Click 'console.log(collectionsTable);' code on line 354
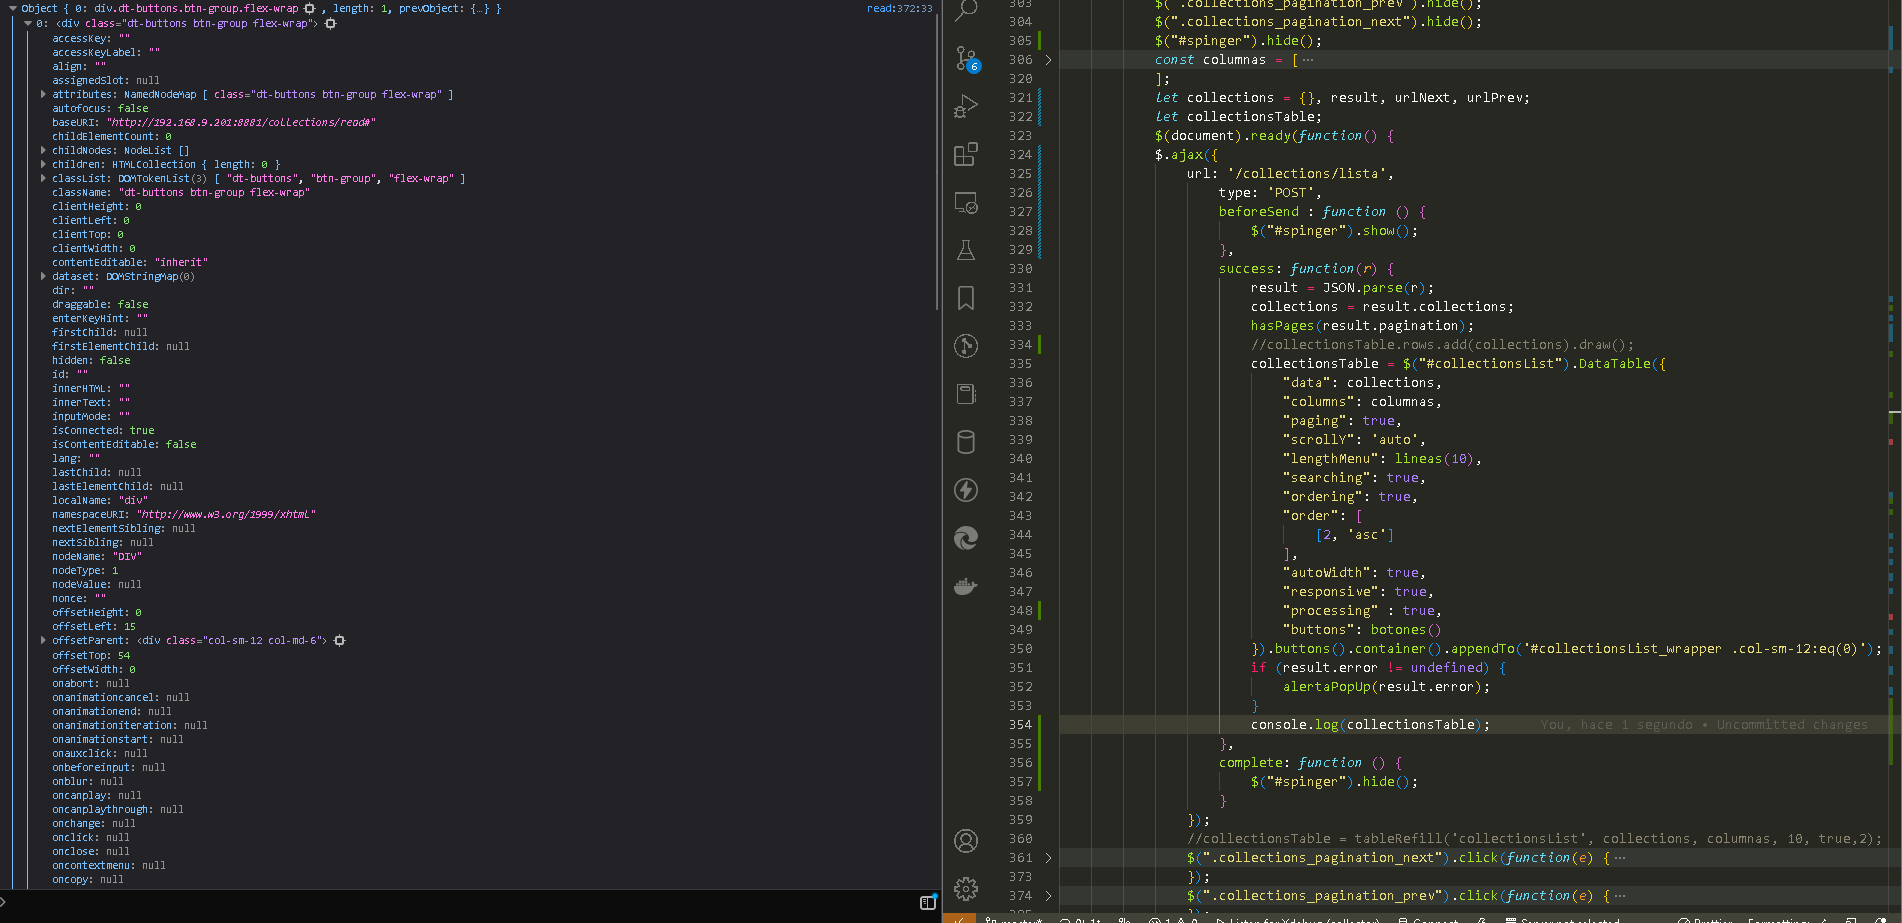 pyautogui.click(x=1370, y=725)
